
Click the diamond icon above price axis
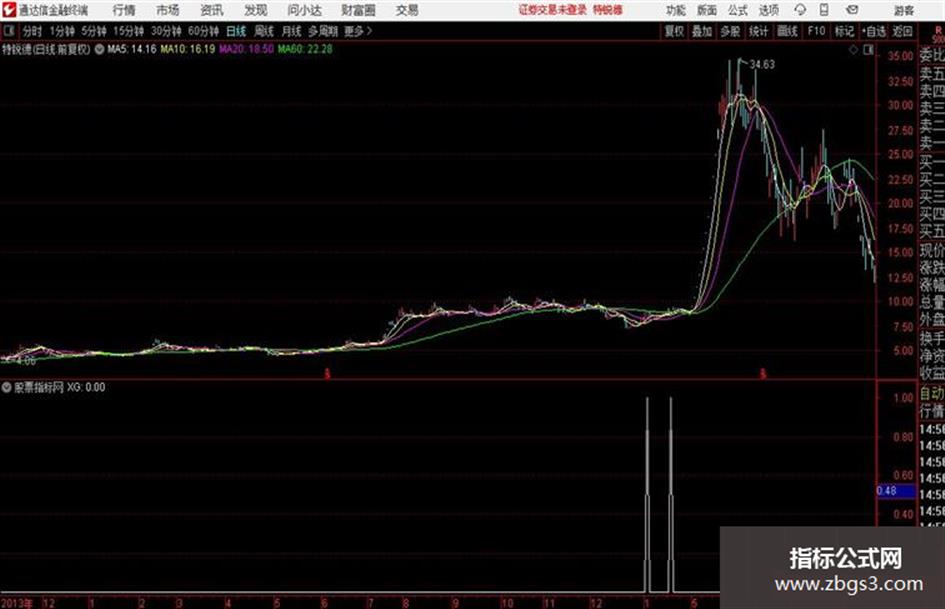(x=853, y=50)
